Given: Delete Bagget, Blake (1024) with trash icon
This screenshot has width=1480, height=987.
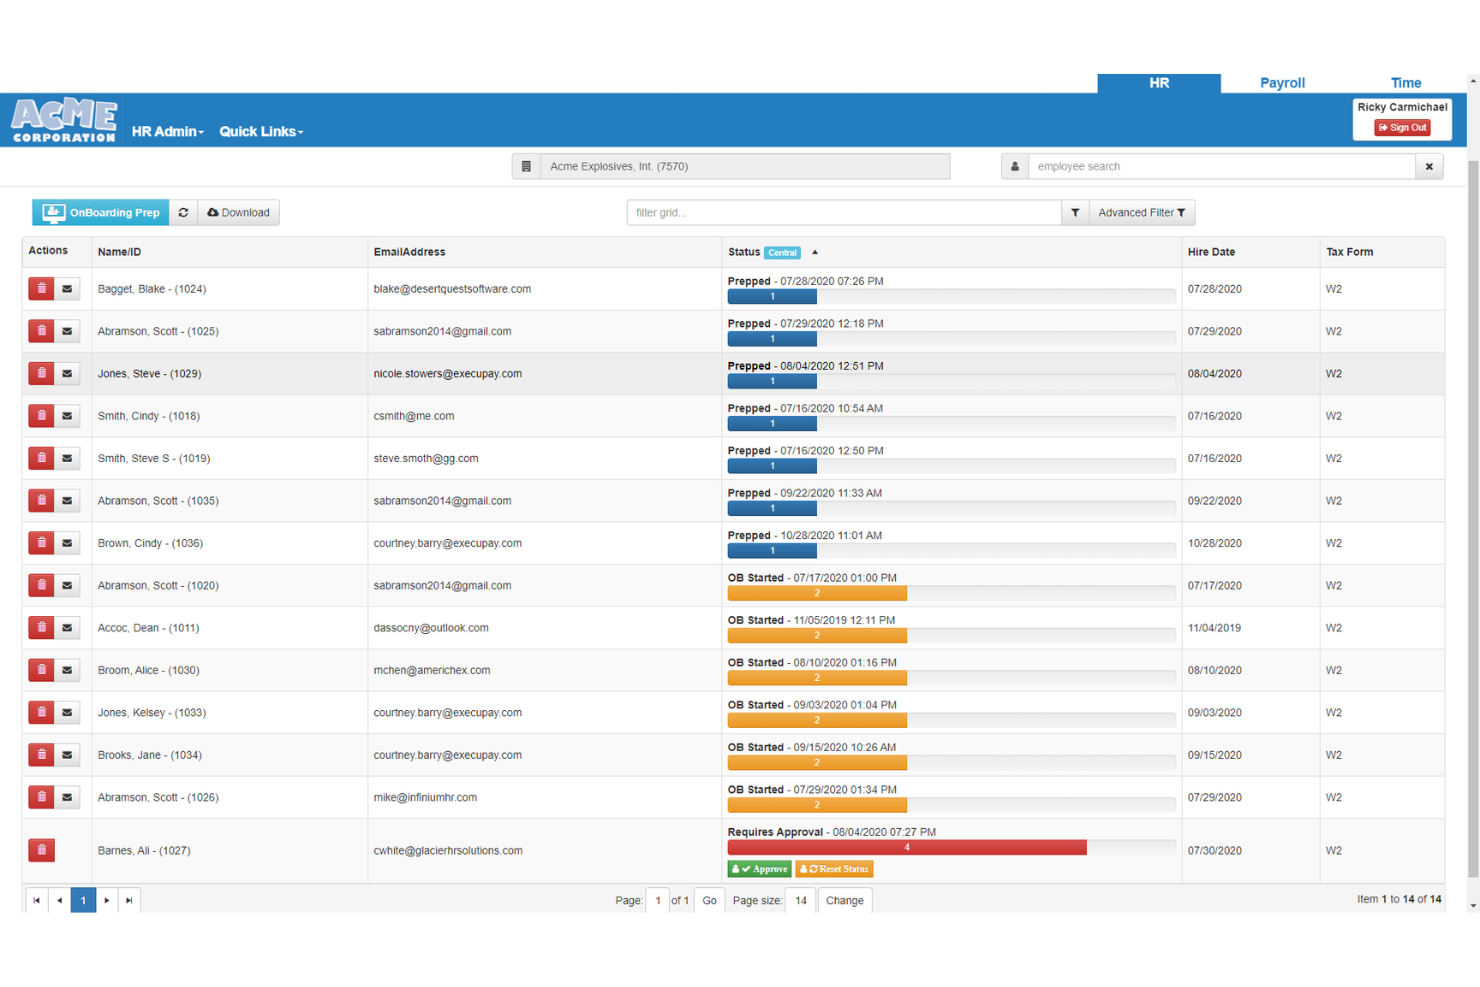Looking at the screenshot, I should (x=41, y=289).
